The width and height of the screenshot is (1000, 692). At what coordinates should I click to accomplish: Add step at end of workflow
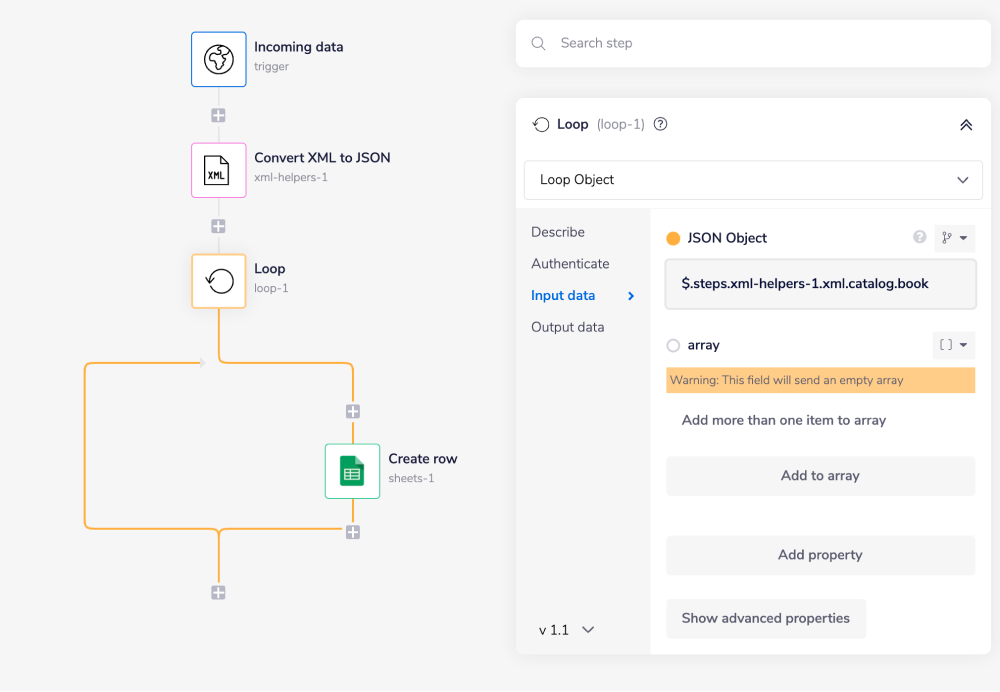point(218,593)
